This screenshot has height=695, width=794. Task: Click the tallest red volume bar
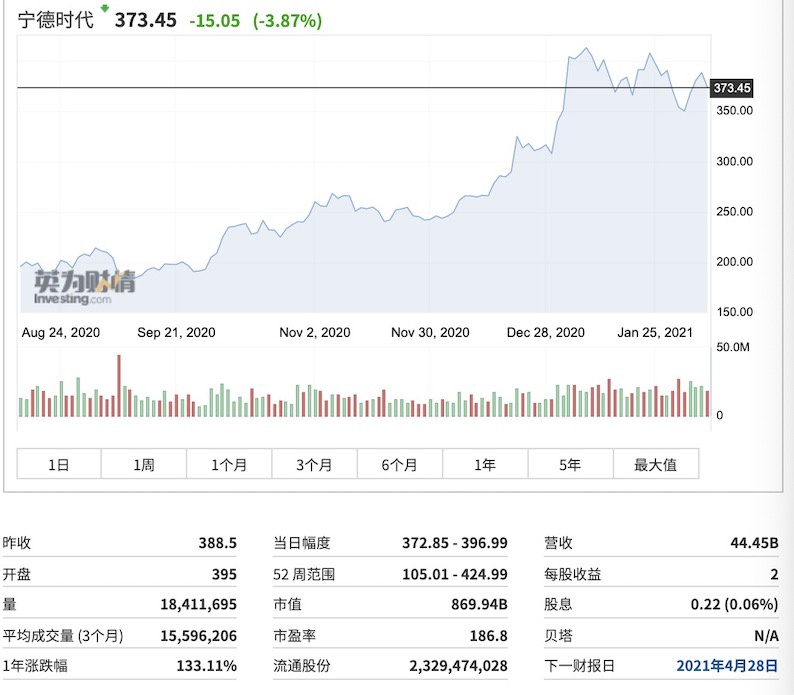point(118,386)
